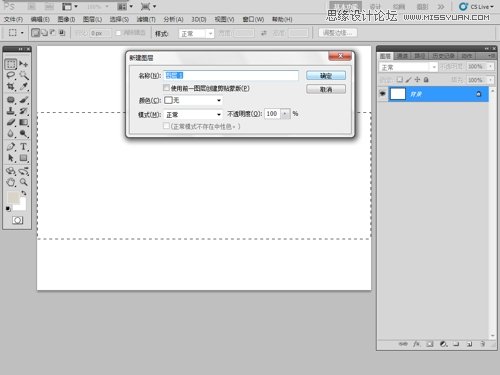Open the 样式 dropdown in options bar

point(196,33)
